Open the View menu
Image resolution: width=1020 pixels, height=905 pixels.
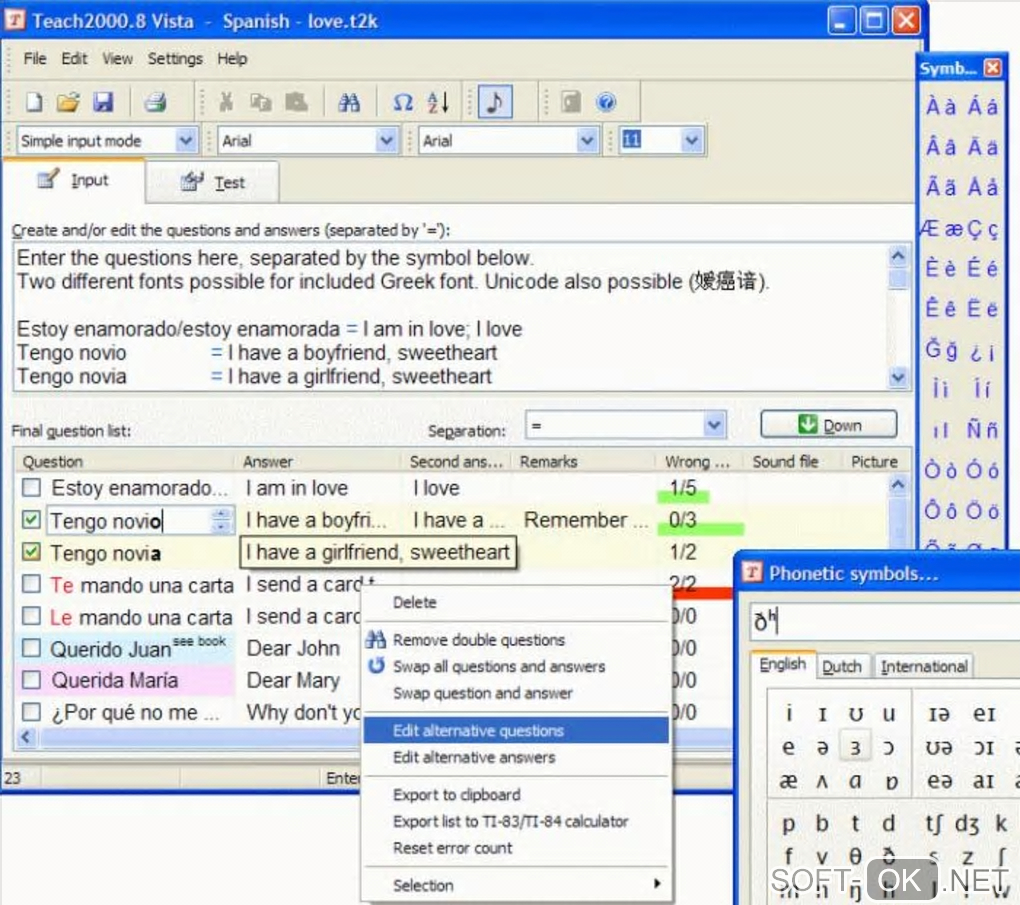117,59
